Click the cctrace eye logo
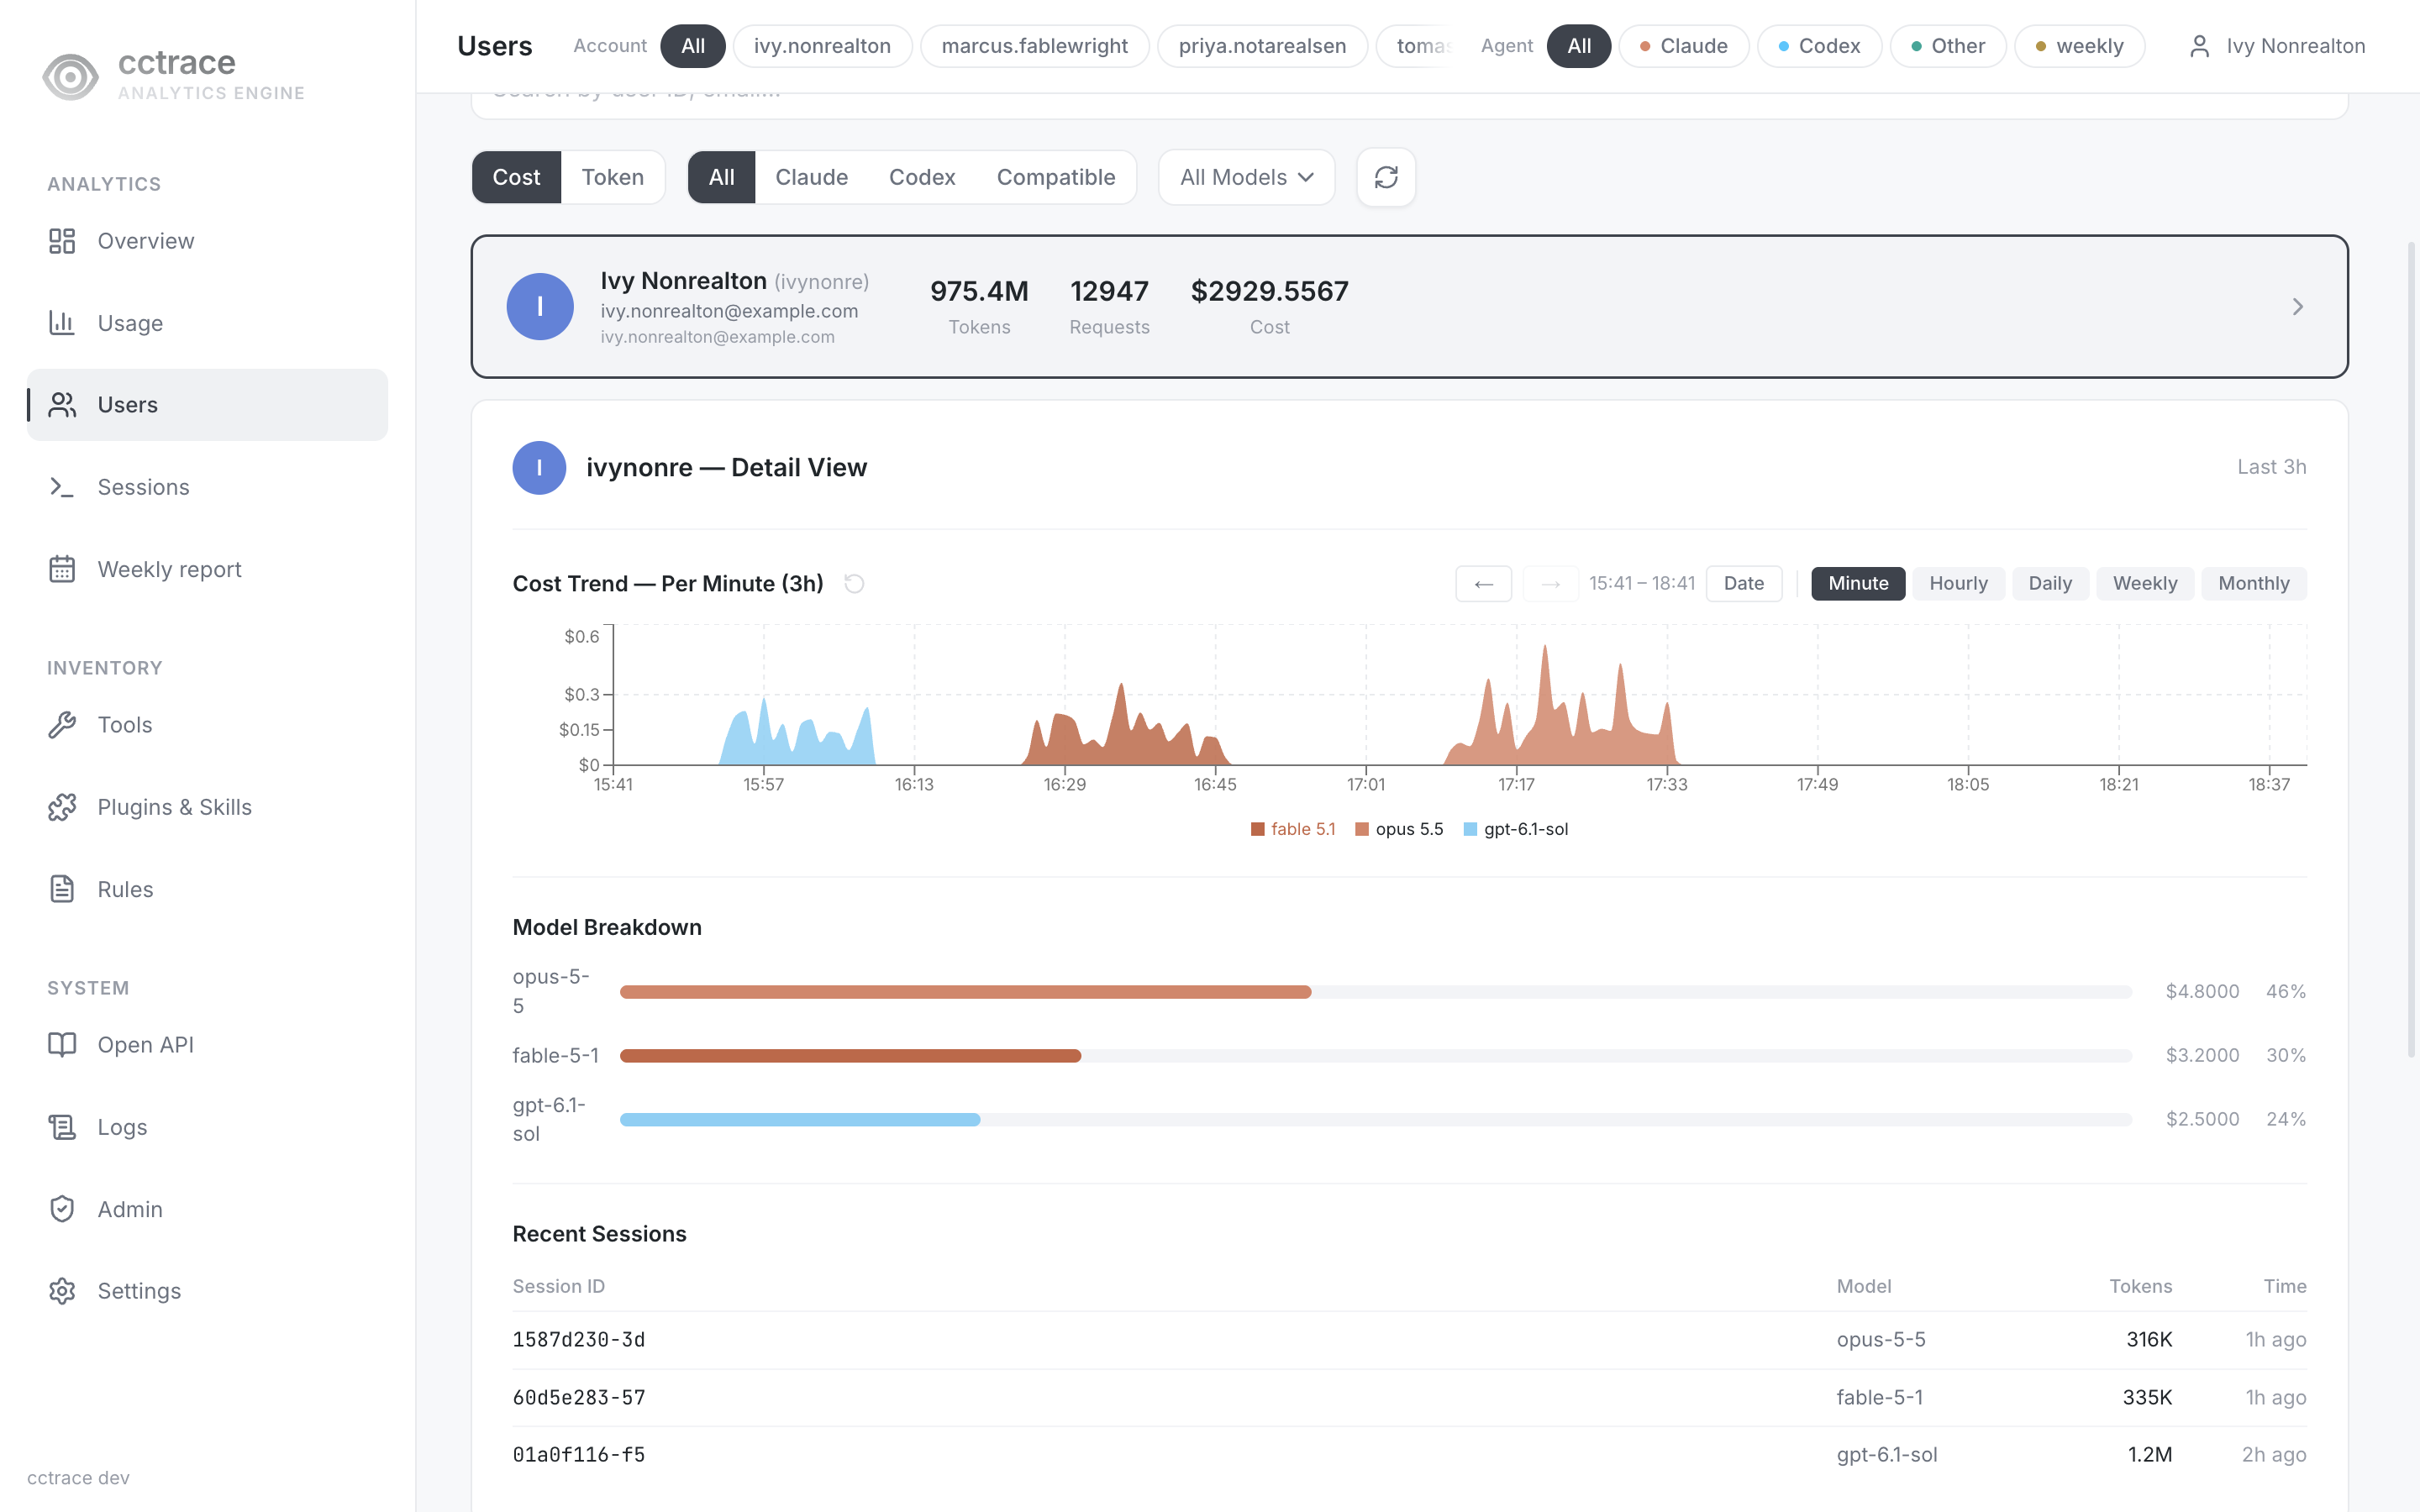The width and height of the screenshot is (2420, 1512). [71, 77]
